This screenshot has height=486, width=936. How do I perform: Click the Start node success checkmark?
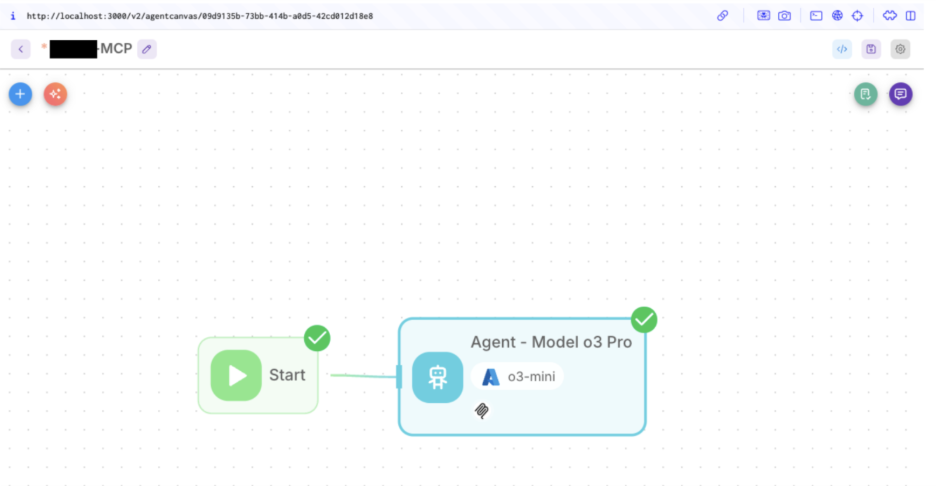tap(317, 339)
